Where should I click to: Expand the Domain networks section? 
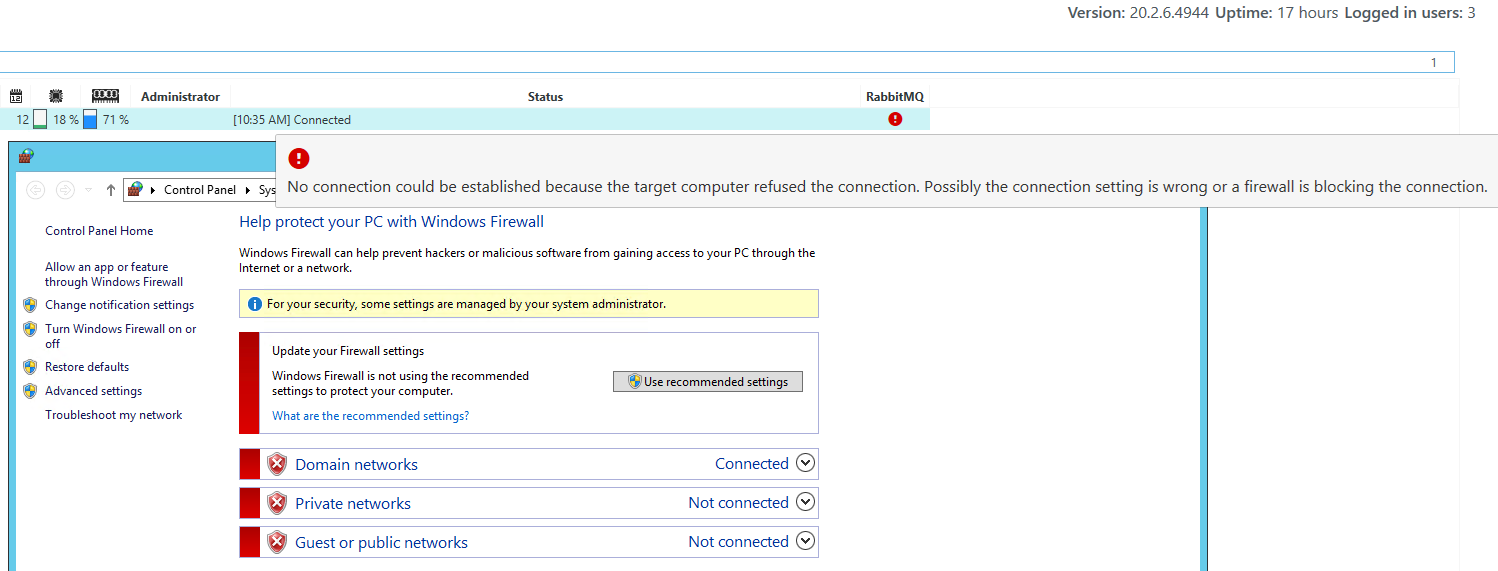[806, 463]
